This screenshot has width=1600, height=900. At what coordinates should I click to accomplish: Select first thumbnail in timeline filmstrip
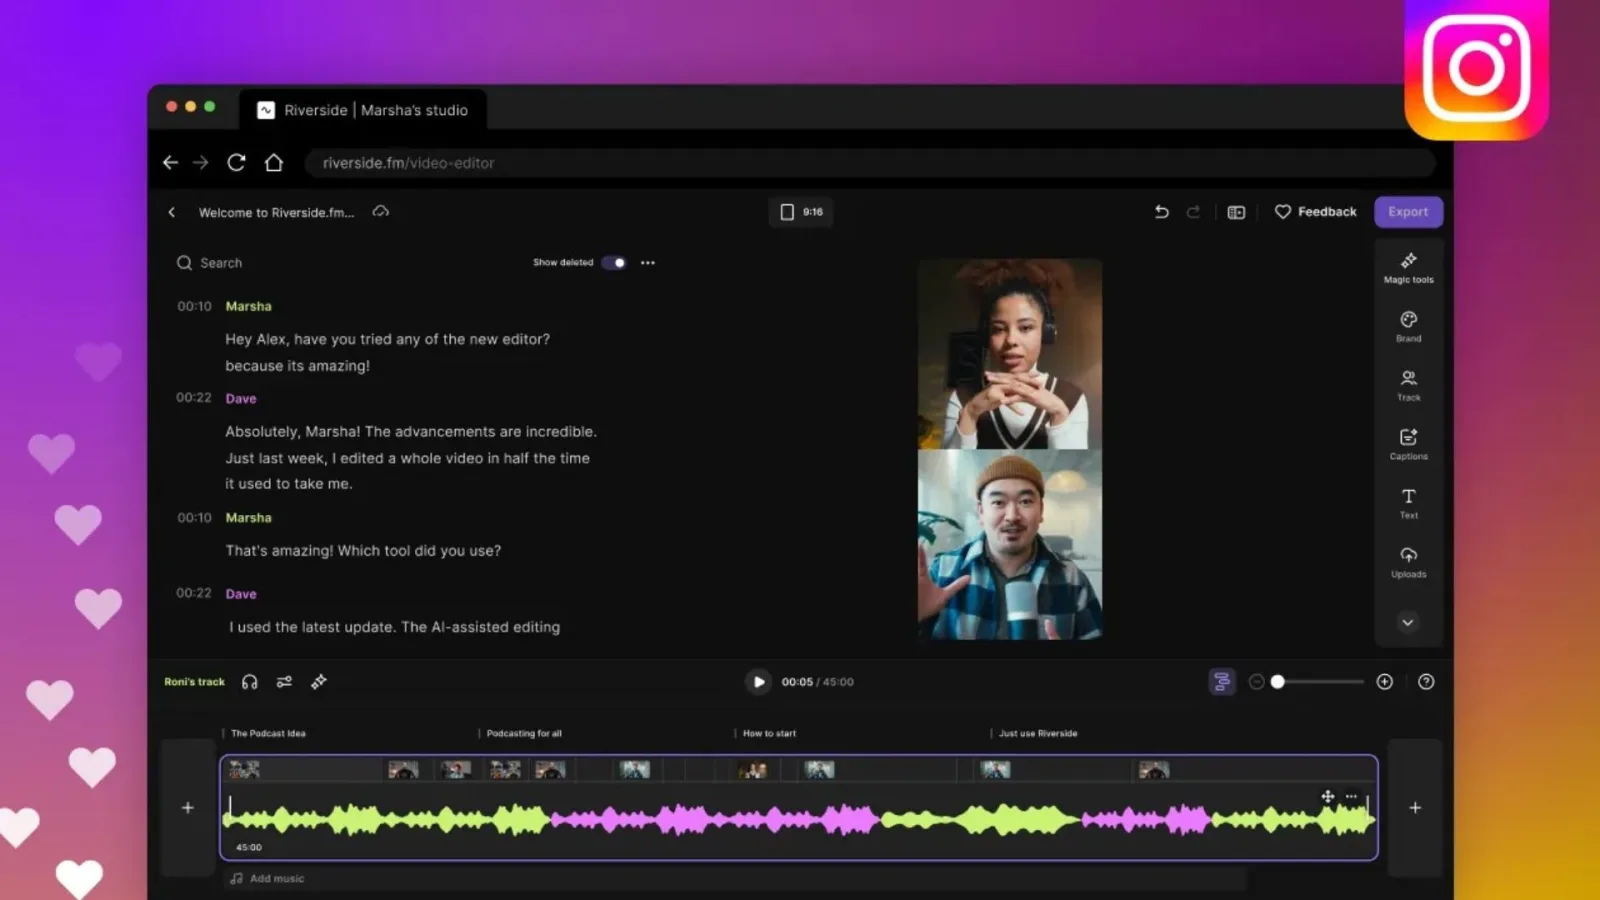244,769
